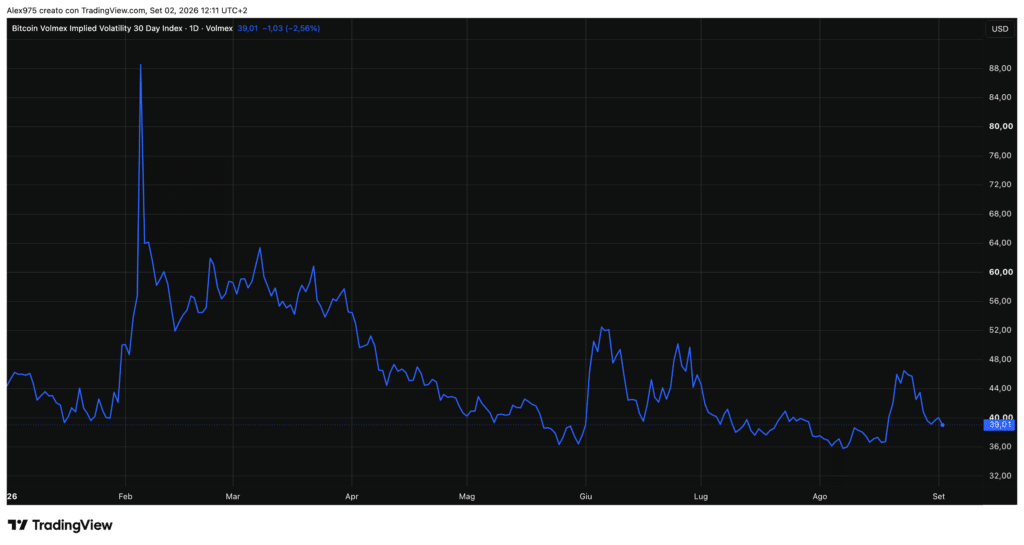Viewport: 1024px width, 545px height.
Task: Click the Bitcoin Volmex Implied Volatility index title
Action: coord(122,29)
